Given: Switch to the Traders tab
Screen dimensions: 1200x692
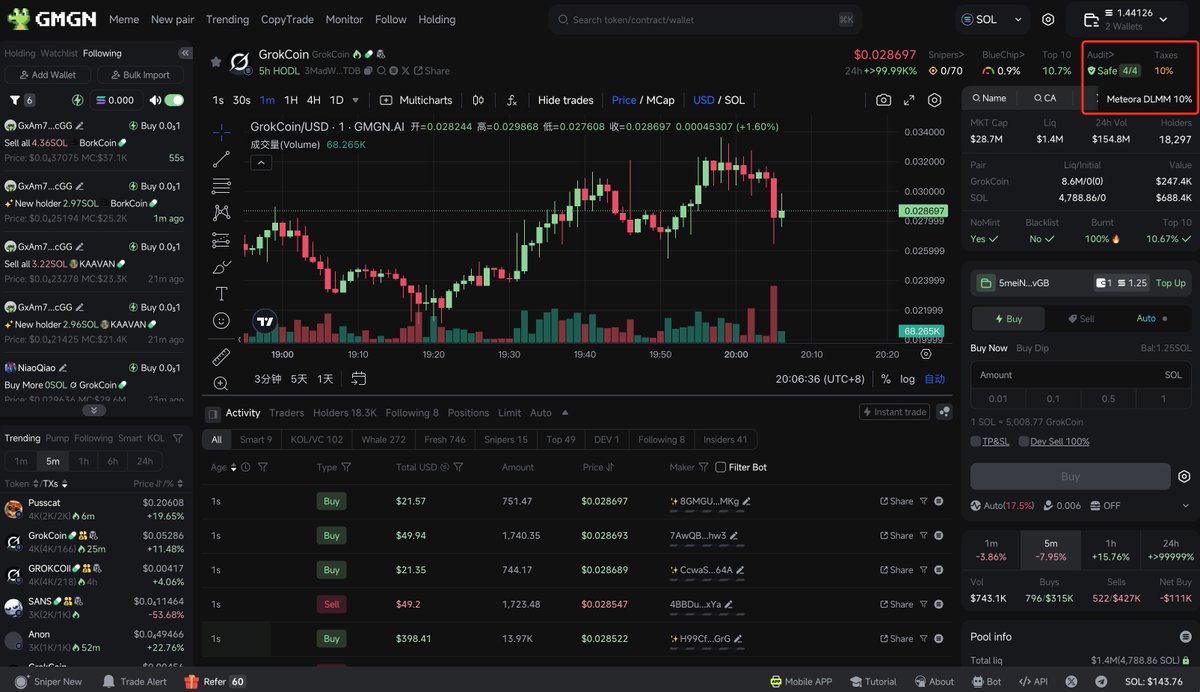Looking at the screenshot, I should 286,412.
